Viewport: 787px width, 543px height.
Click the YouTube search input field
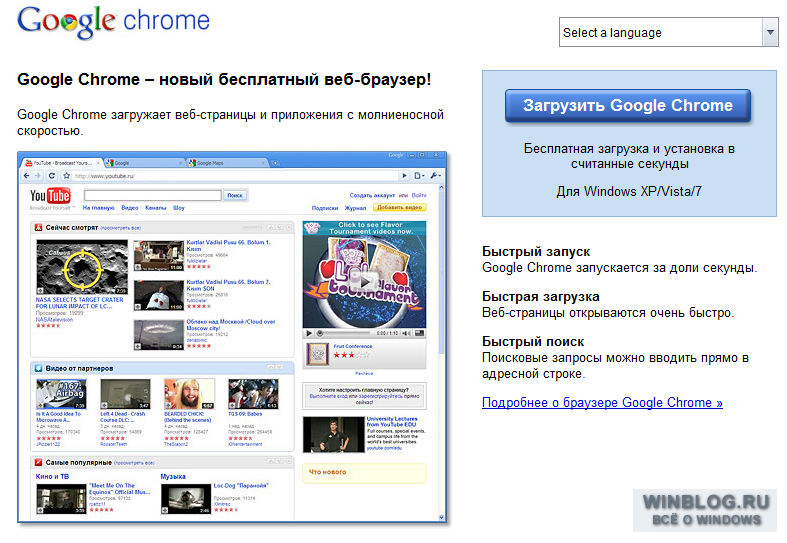pyautogui.click(x=153, y=195)
